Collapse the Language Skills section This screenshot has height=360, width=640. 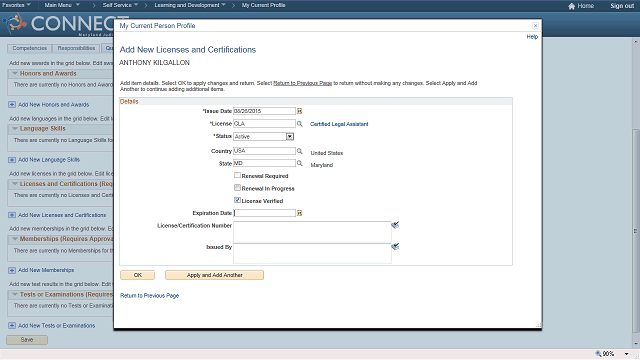pyautogui.click(x=15, y=129)
